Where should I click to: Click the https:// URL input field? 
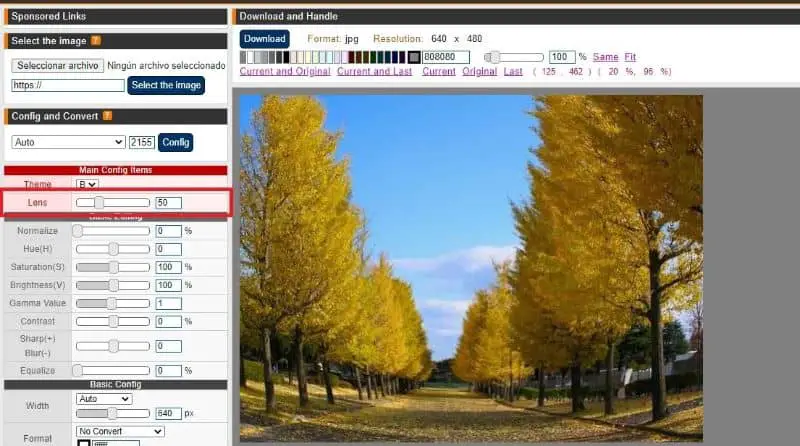[68, 85]
